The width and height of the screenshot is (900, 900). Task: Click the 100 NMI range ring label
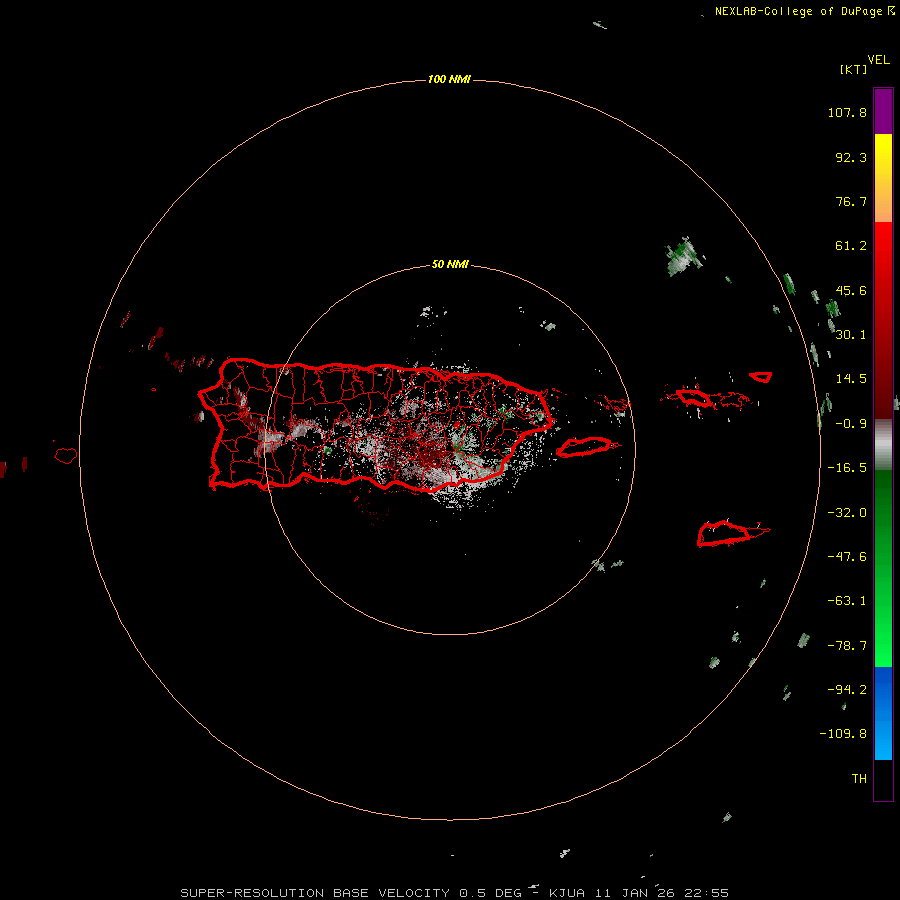pos(449,79)
